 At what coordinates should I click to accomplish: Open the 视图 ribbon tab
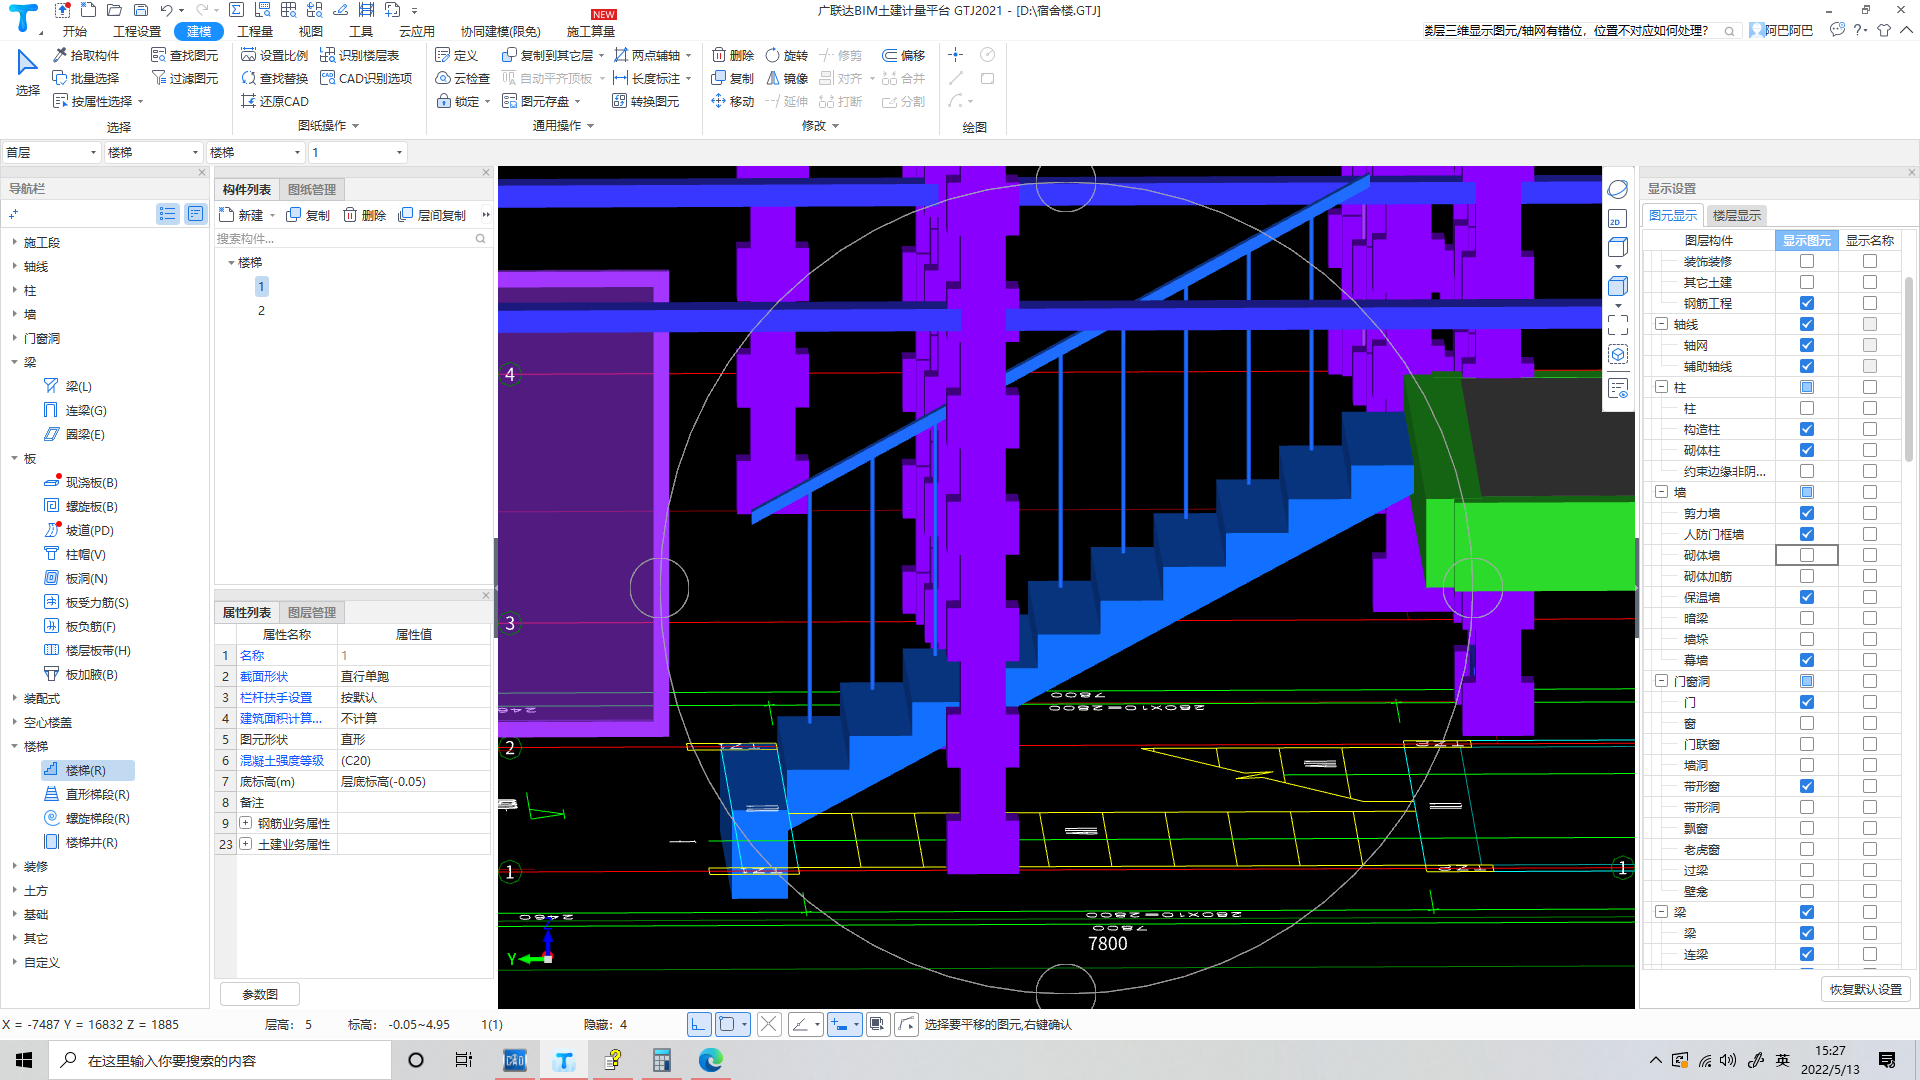pos(311,31)
